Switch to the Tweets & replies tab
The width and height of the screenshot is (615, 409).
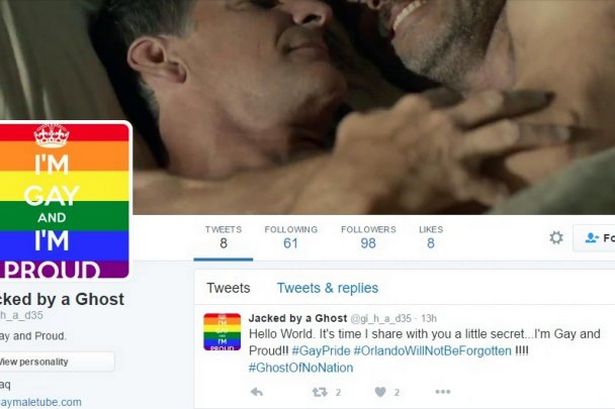pos(328,288)
